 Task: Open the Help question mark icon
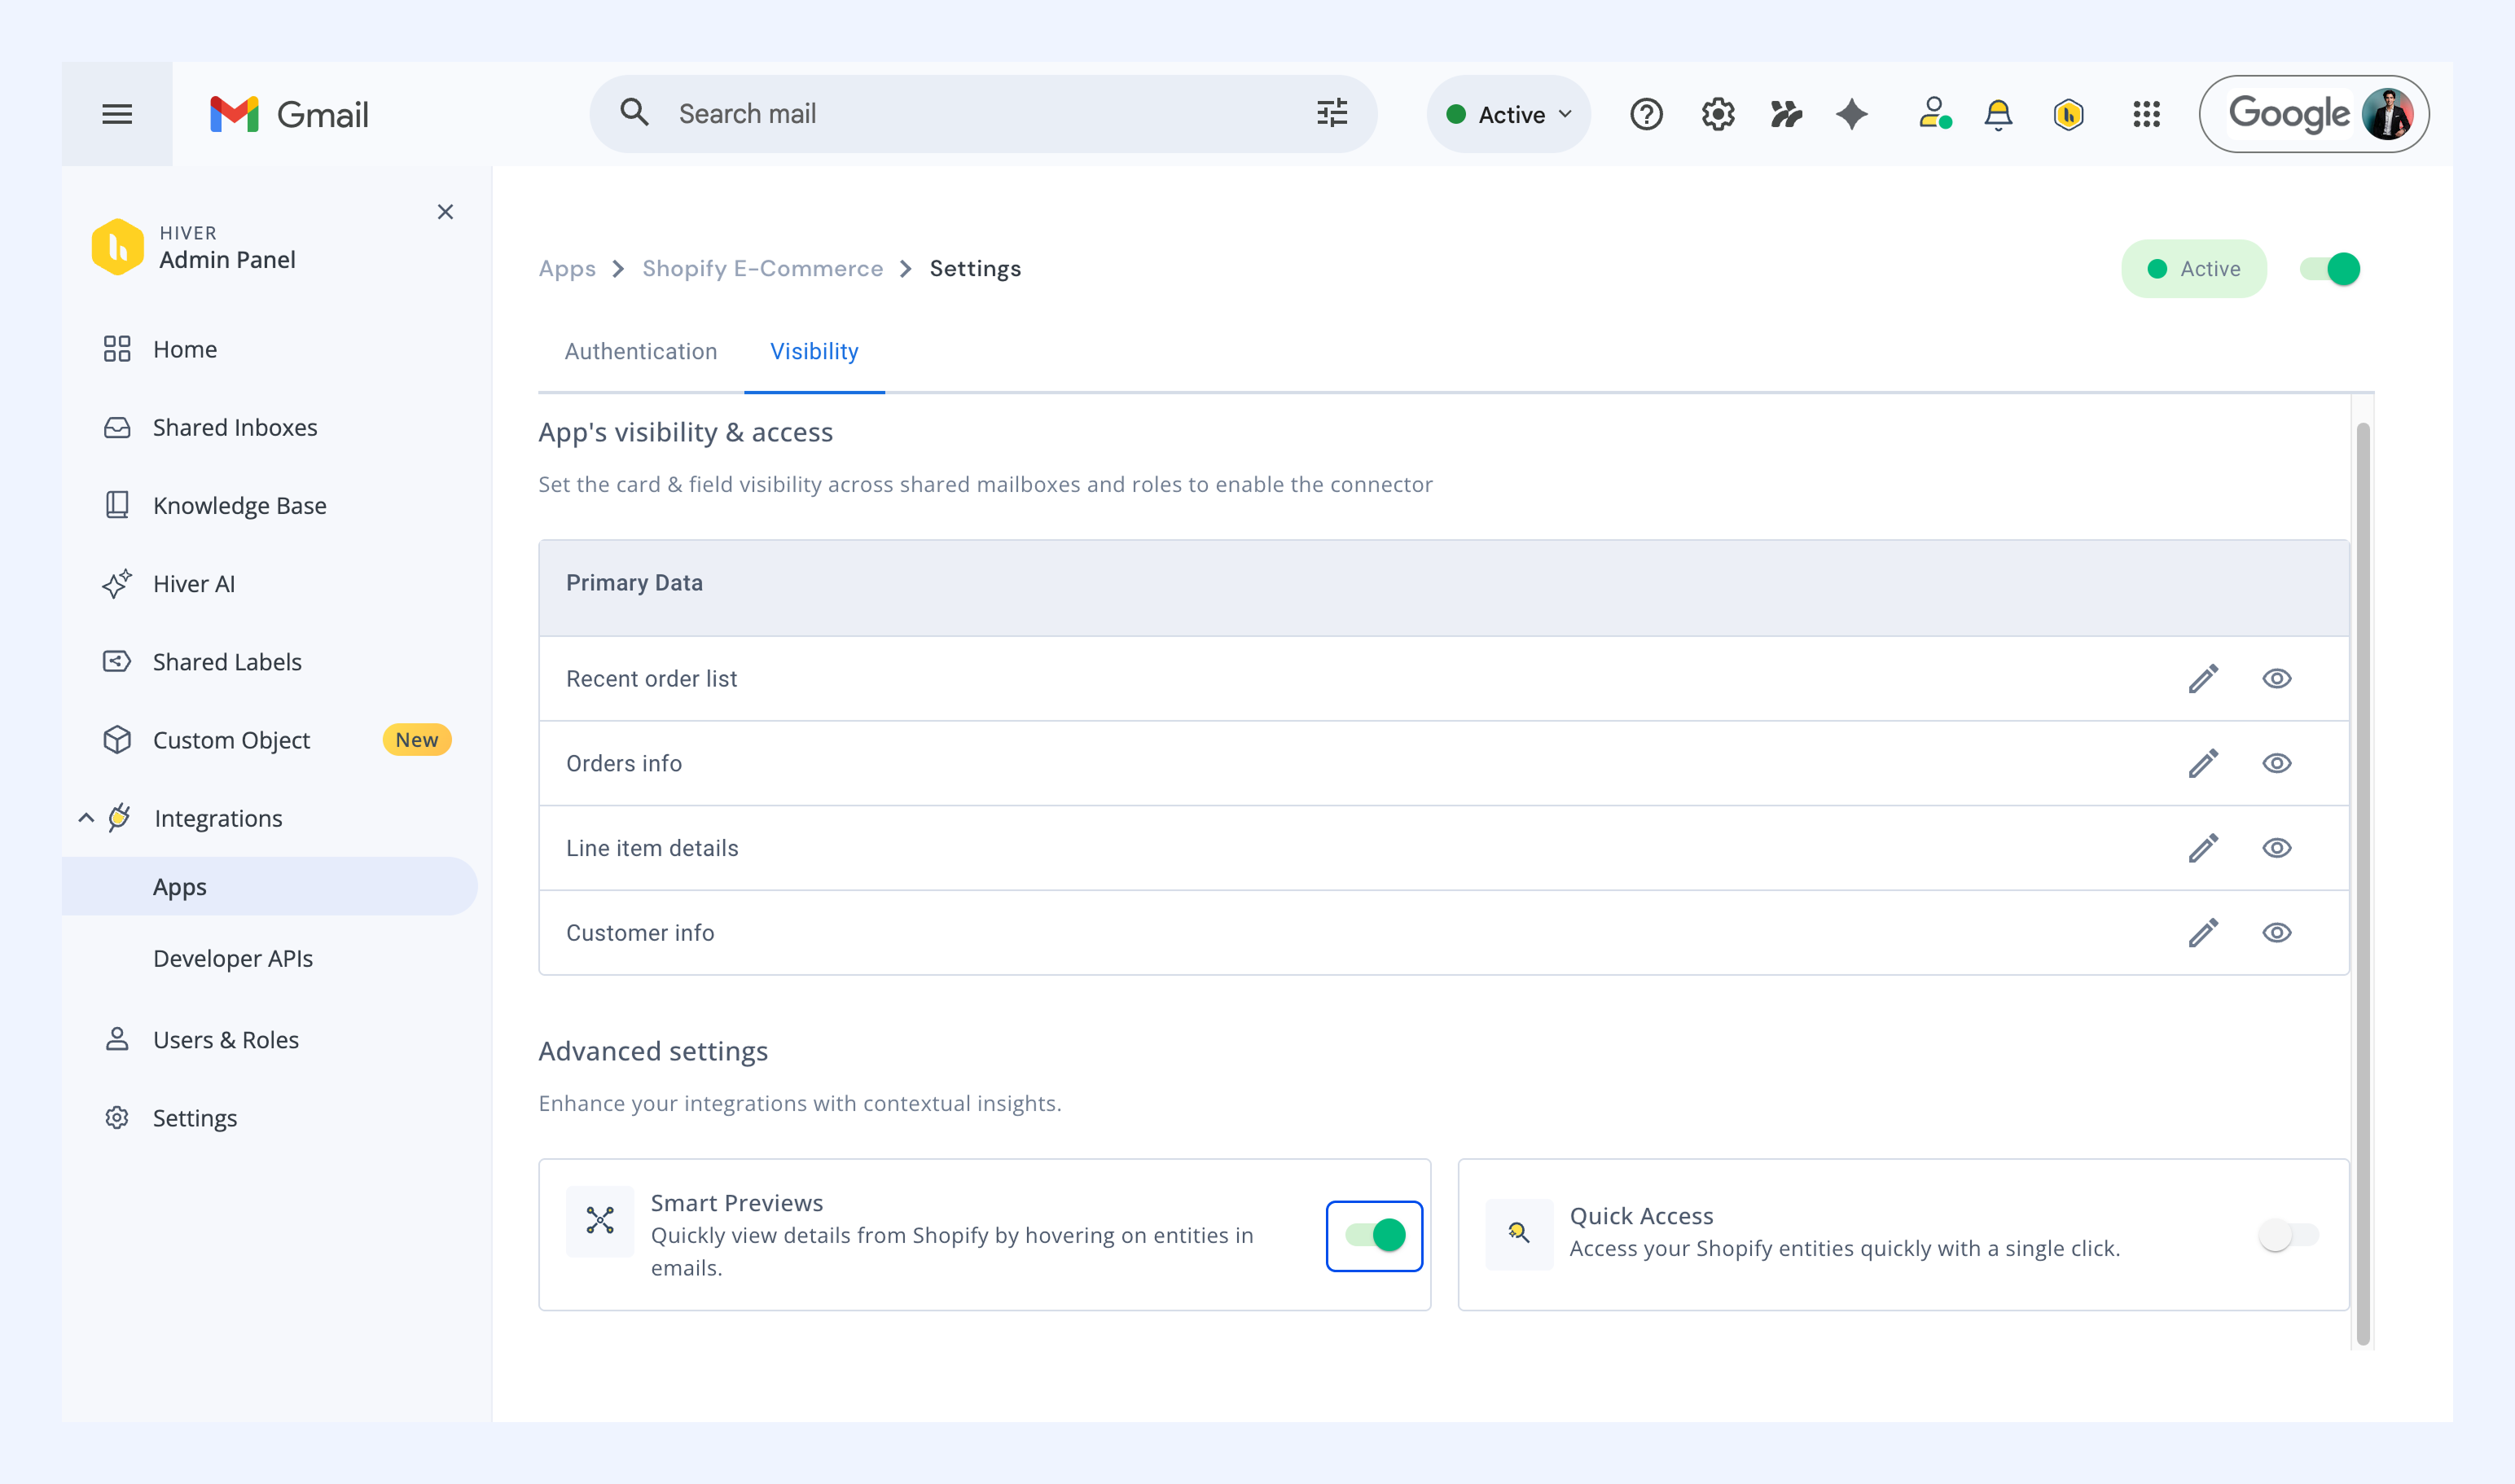click(x=1646, y=114)
